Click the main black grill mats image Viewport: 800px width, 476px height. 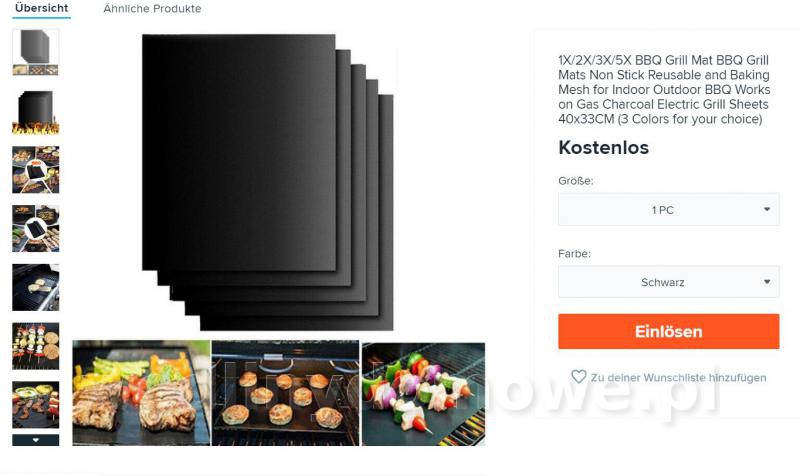point(268,182)
